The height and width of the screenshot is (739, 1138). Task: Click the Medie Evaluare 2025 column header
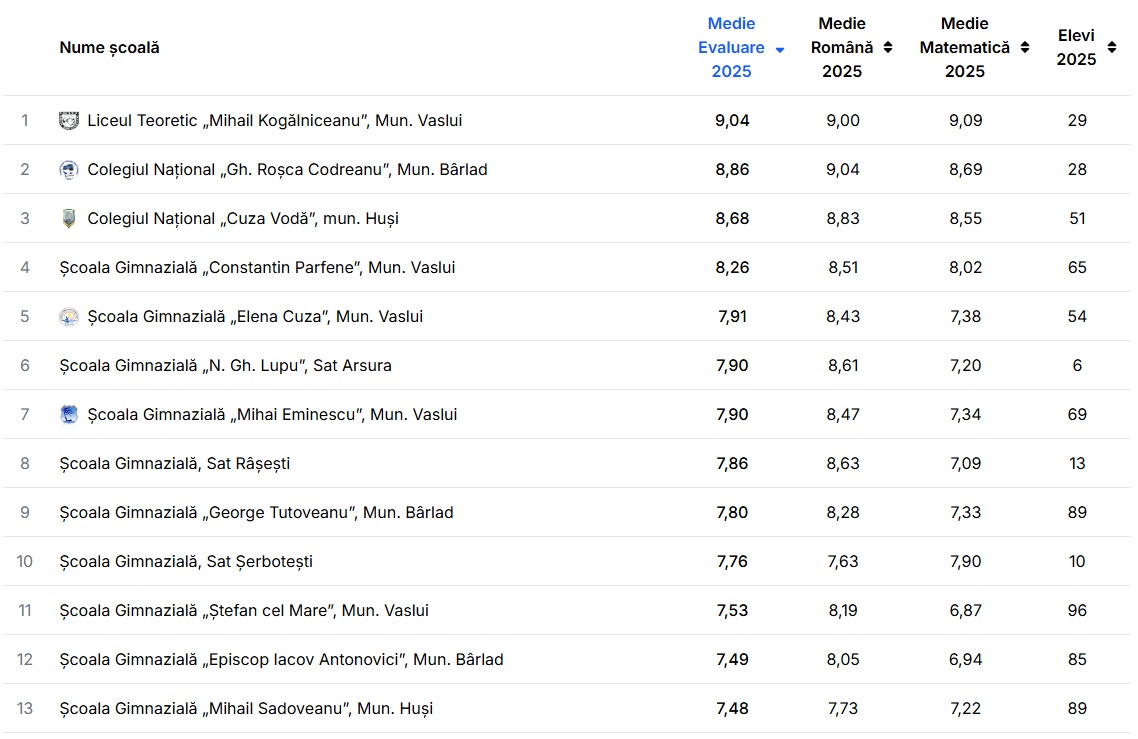[x=732, y=48]
